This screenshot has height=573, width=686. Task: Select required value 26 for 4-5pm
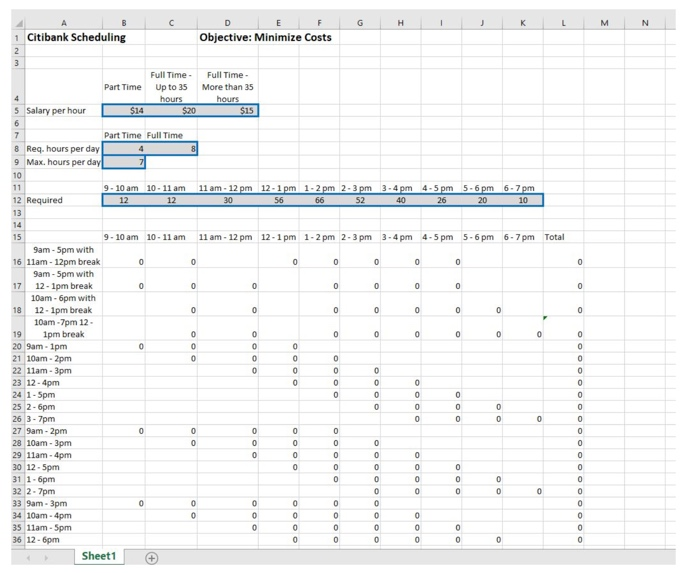coord(441,200)
